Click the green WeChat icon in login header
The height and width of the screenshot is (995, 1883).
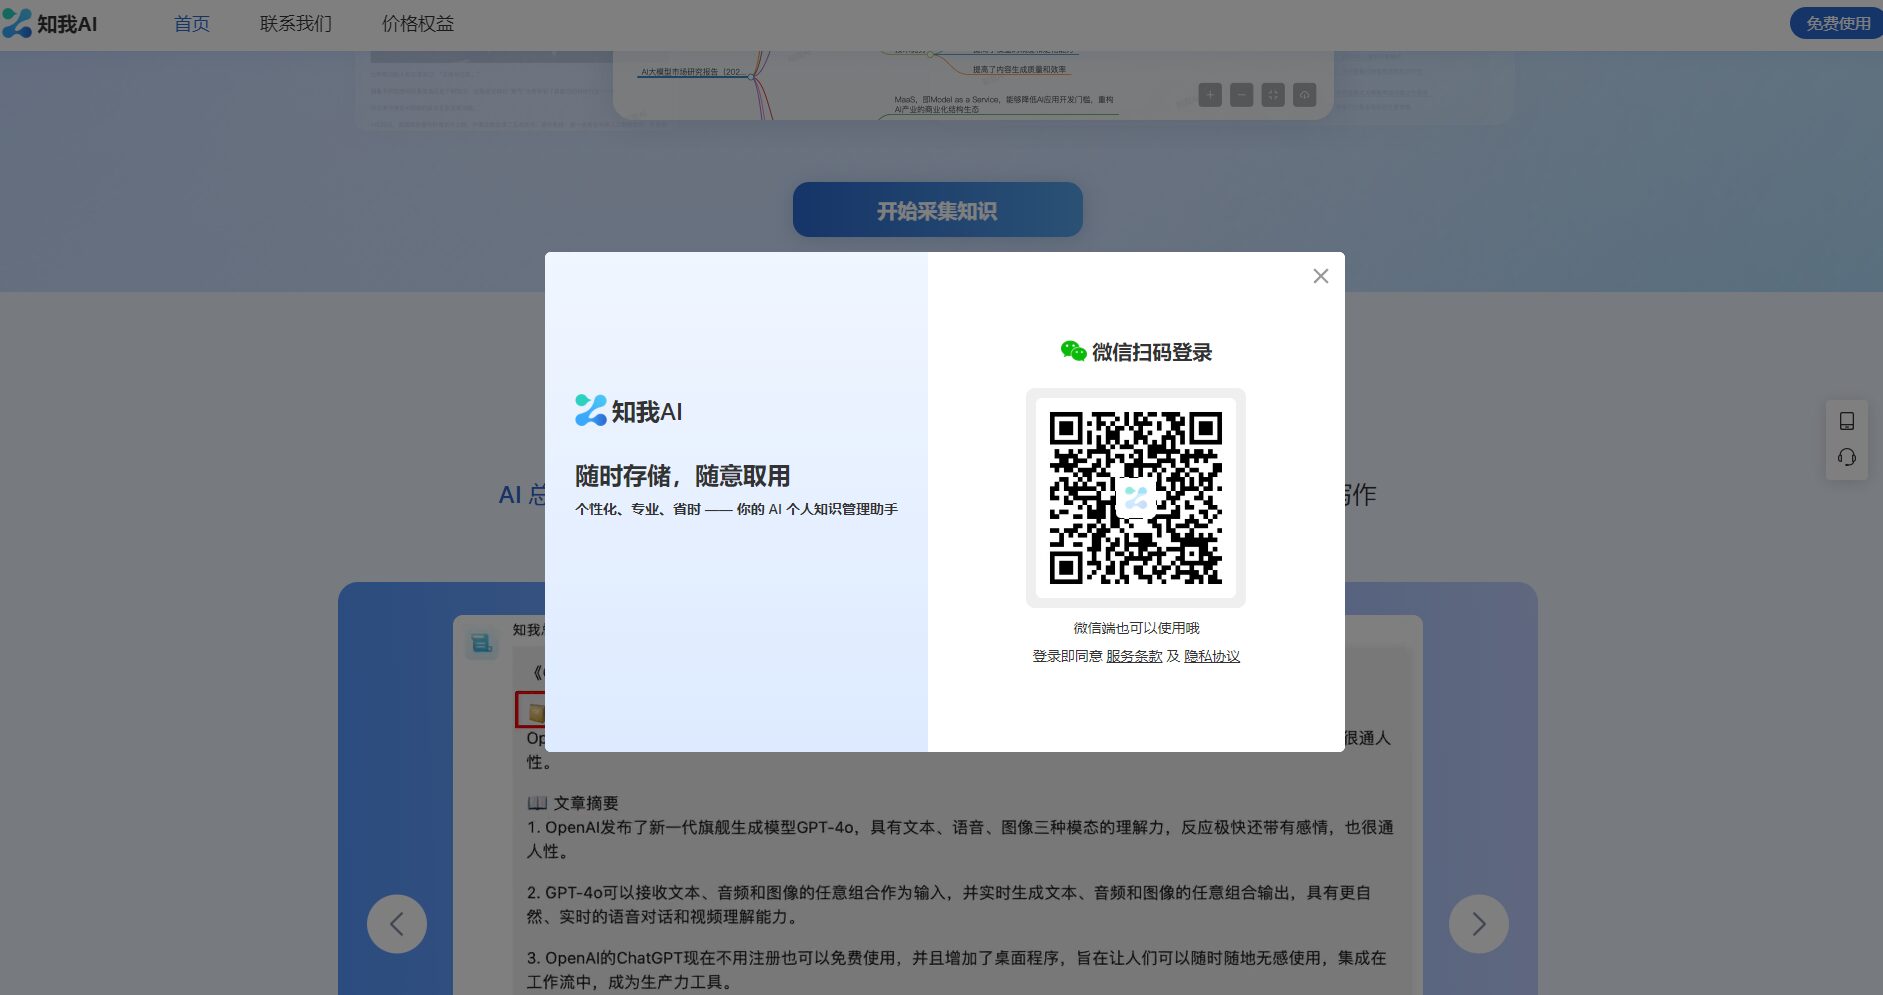pos(1073,351)
